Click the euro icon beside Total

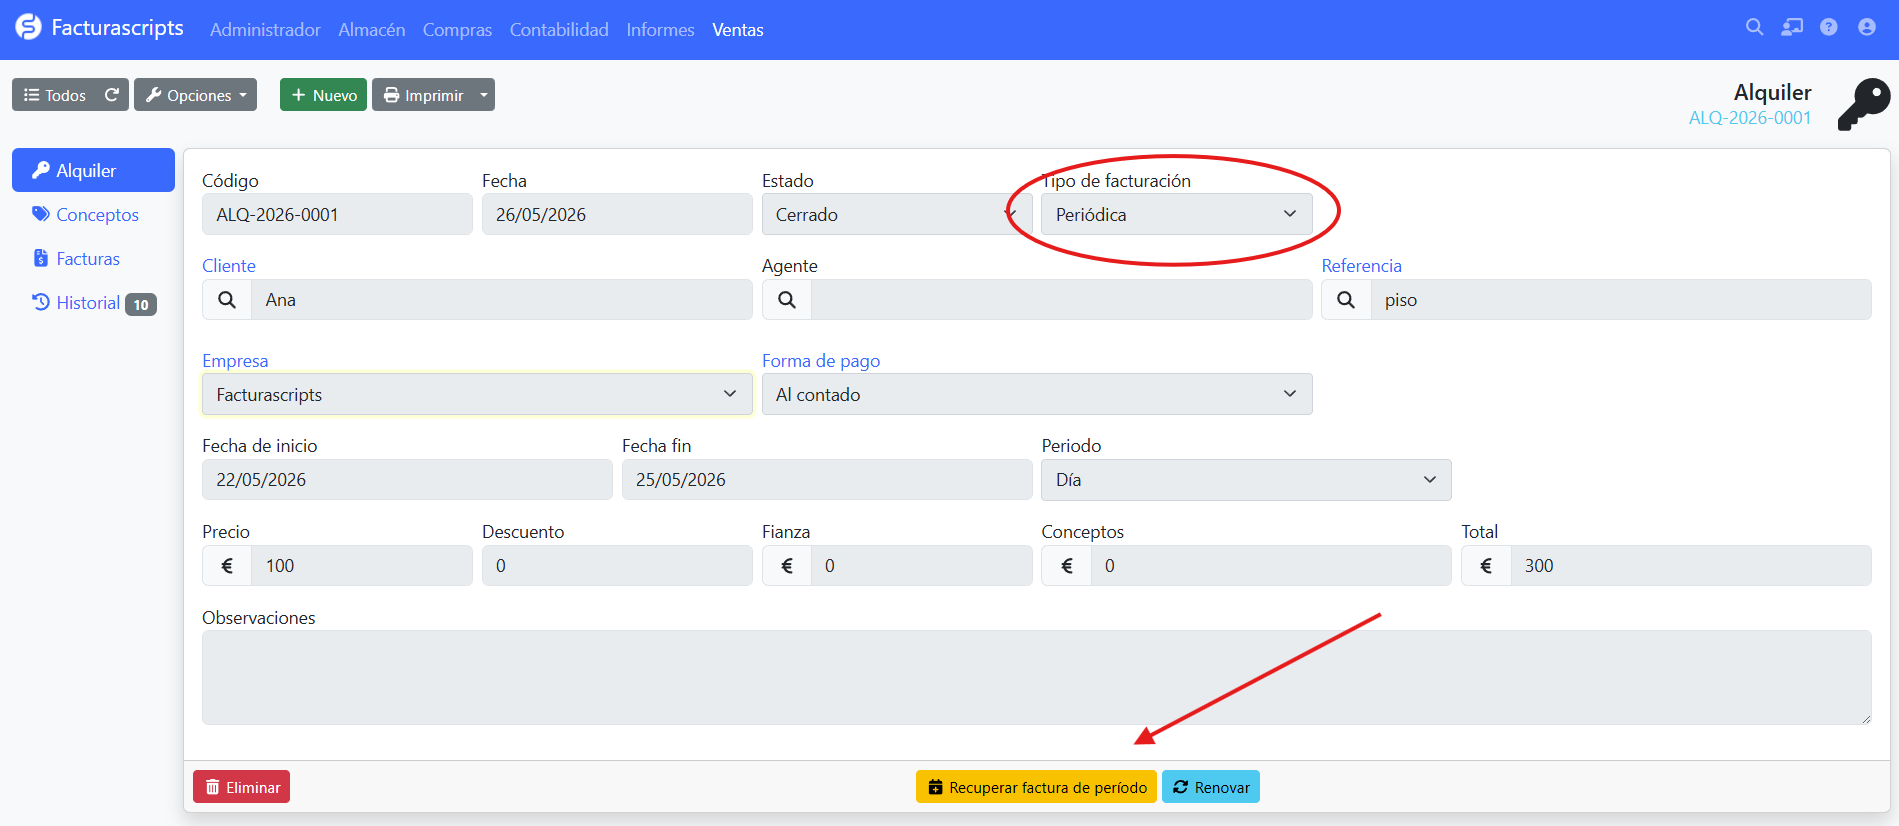(x=1486, y=566)
